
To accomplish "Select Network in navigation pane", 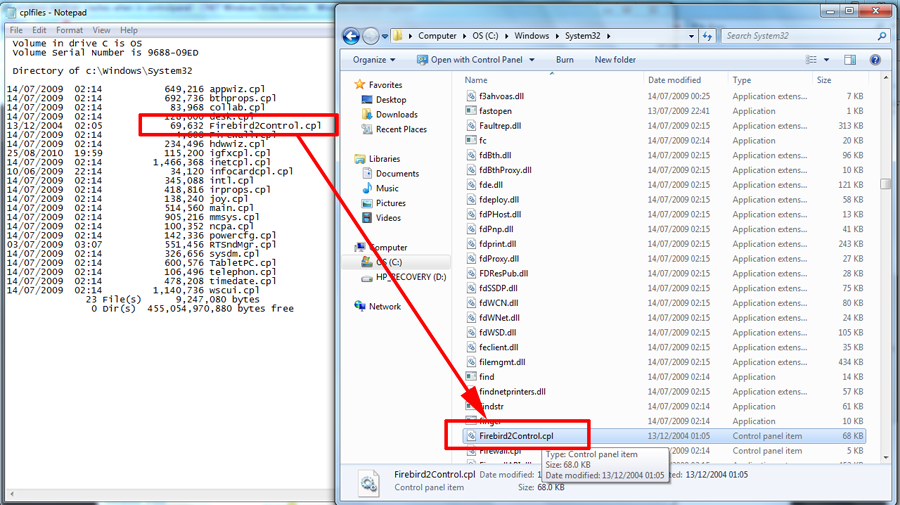I will (x=385, y=306).
